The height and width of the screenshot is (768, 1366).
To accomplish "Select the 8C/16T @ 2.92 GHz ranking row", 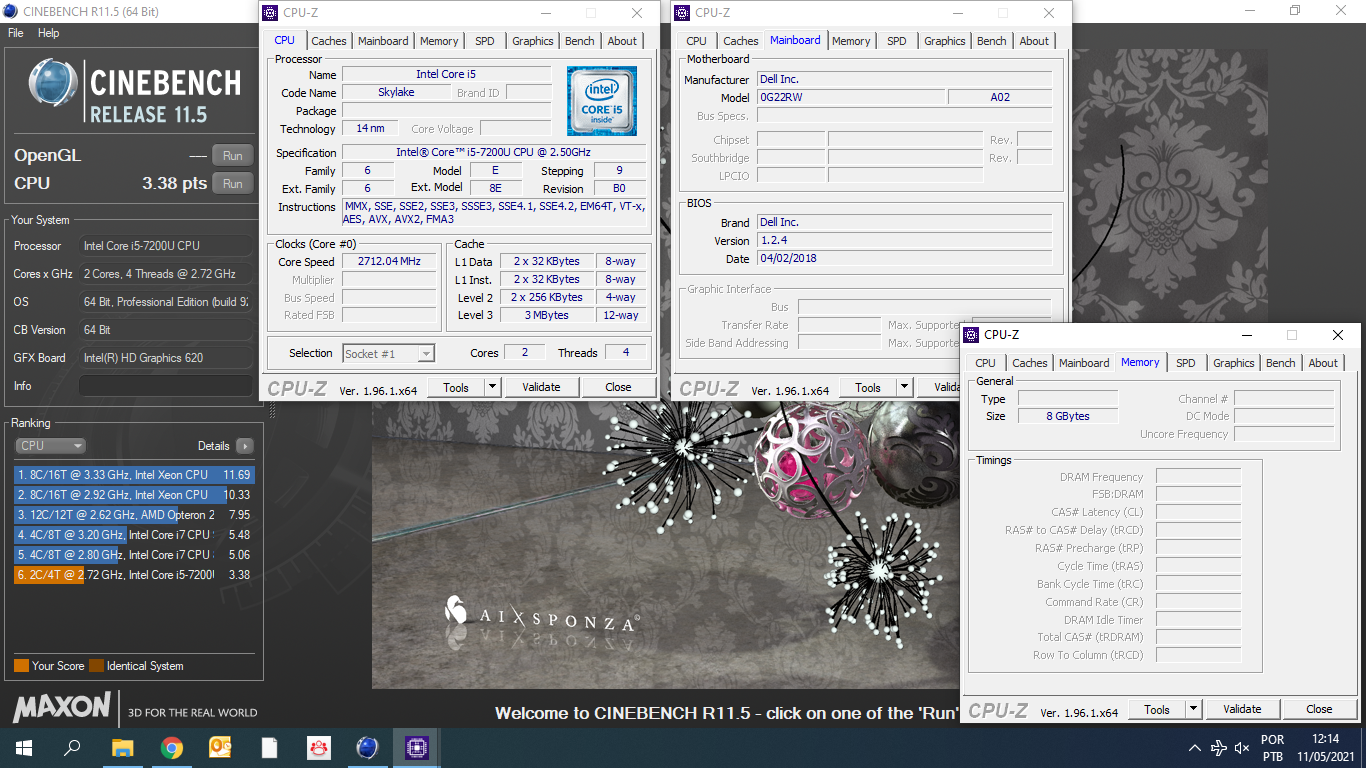I will coord(134,495).
